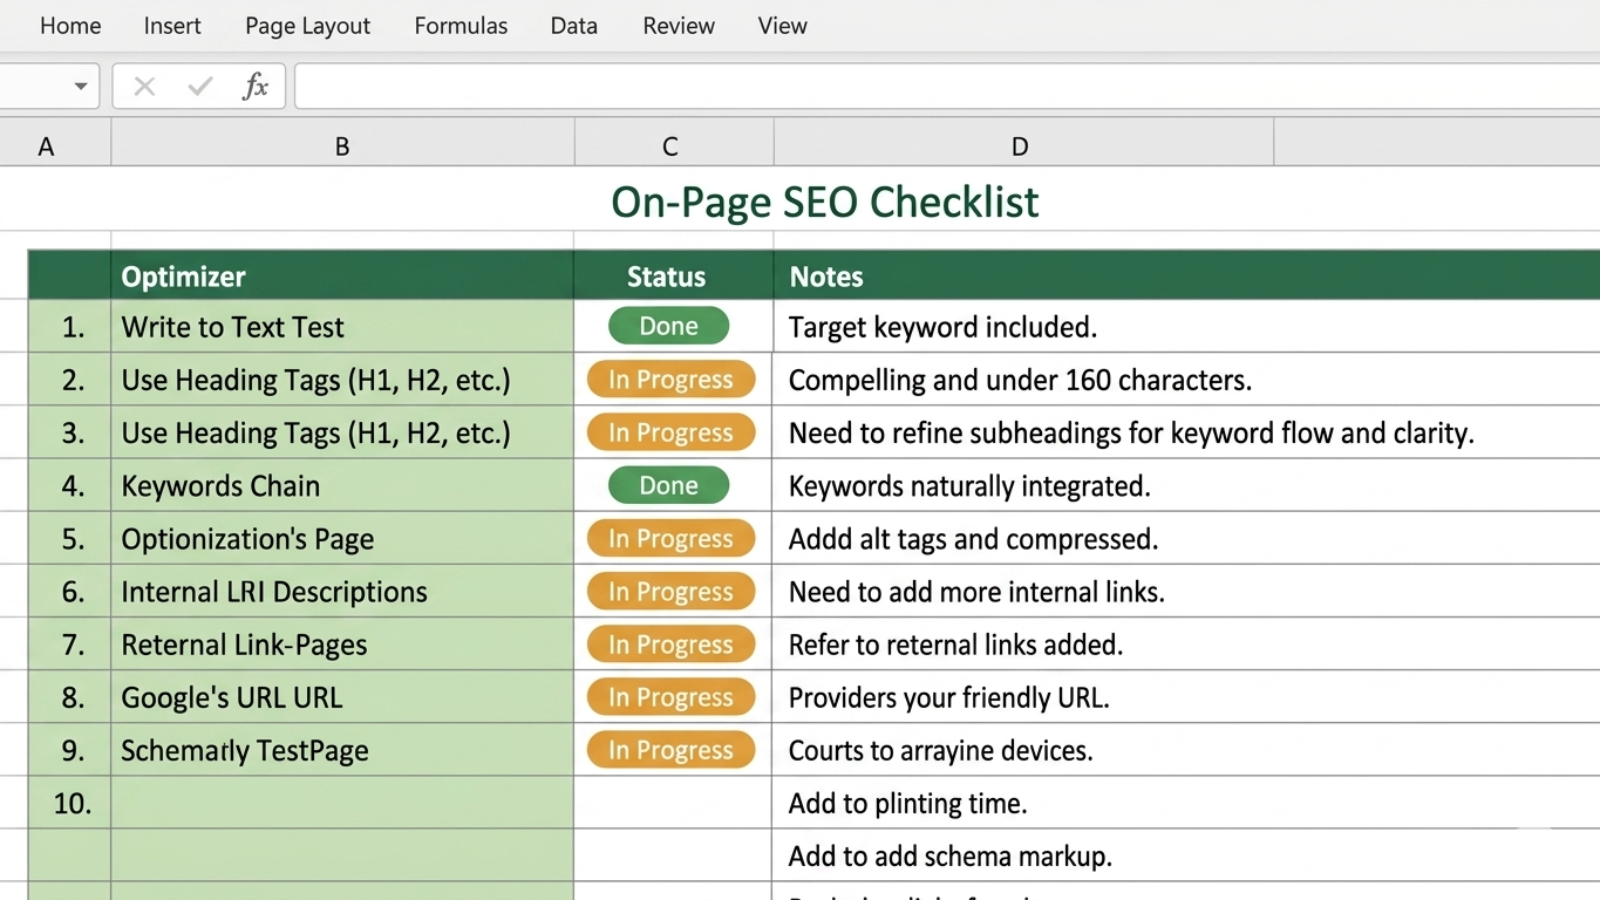Click In Progress badge for Google's URL URL
Viewport: 1600px width, 900px height.
click(671, 697)
